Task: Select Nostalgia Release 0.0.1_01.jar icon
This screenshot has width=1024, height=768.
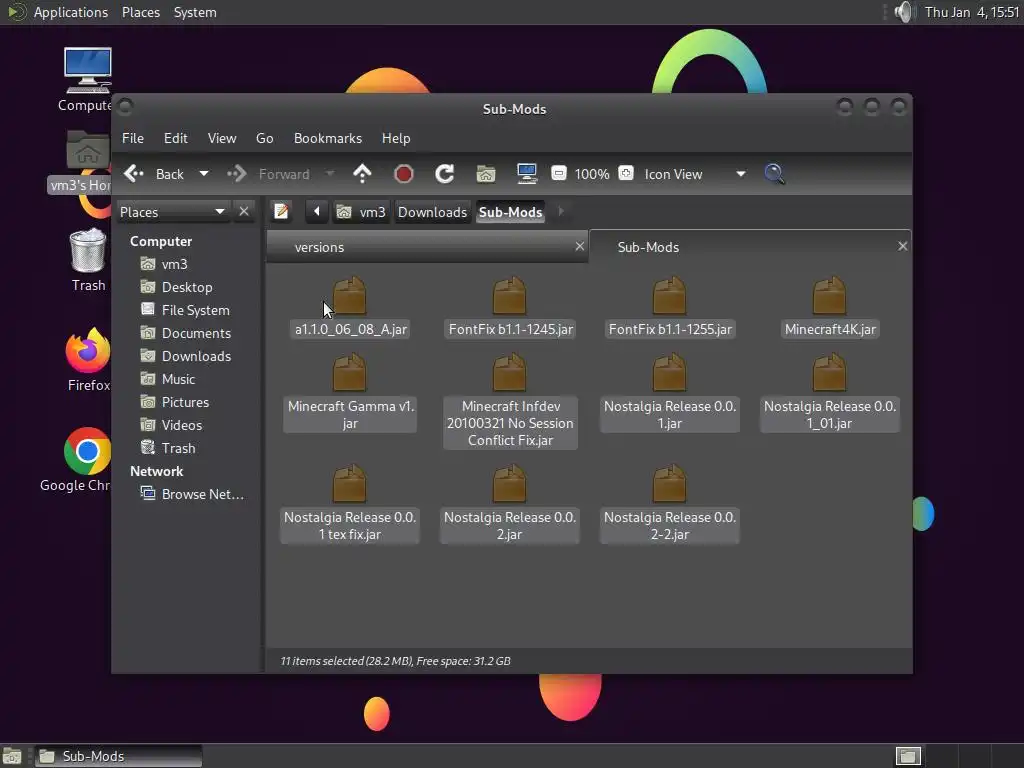Action: 829,374
